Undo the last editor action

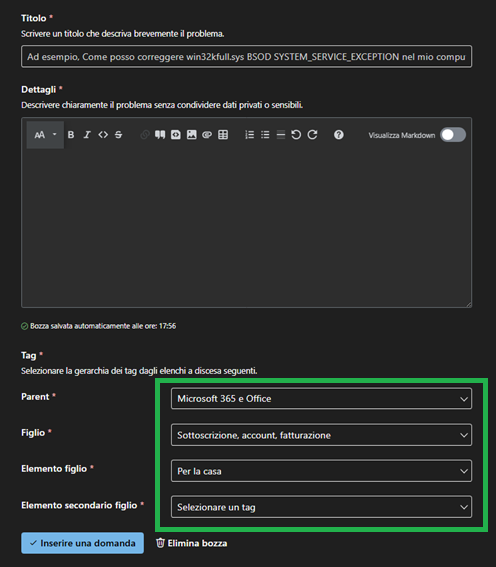click(x=296, y=135)
